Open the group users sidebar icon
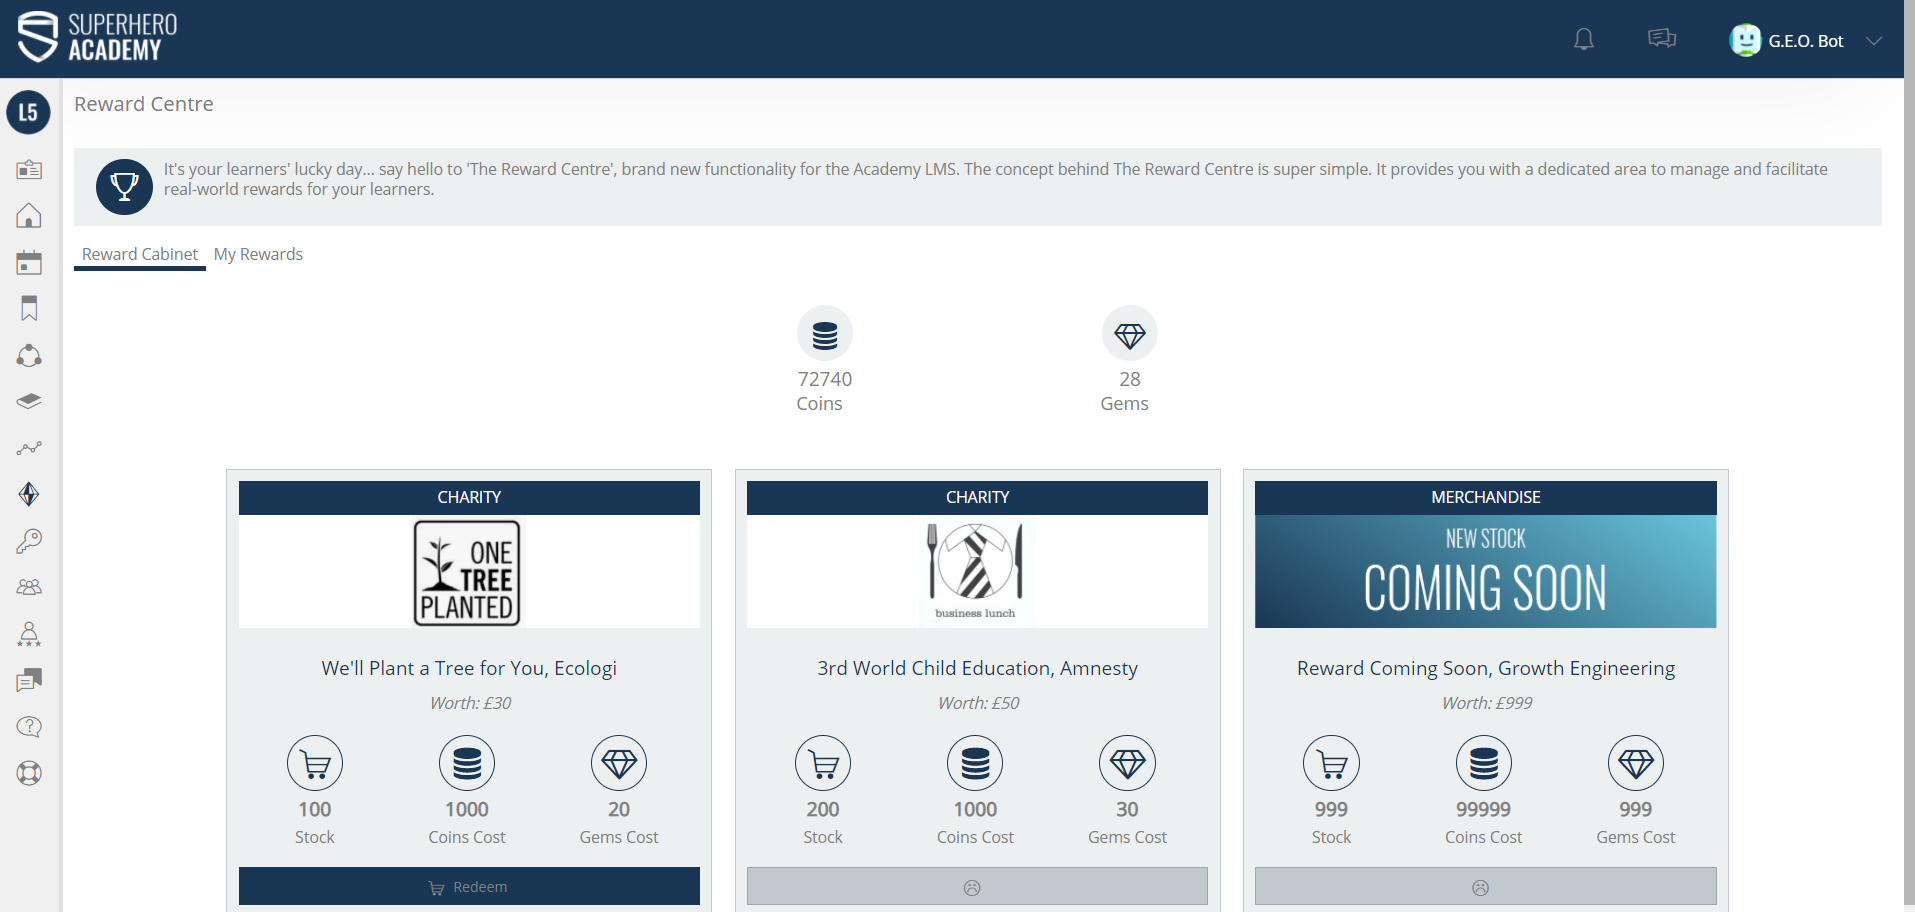 pyautogui.click(x=29, y=587)
